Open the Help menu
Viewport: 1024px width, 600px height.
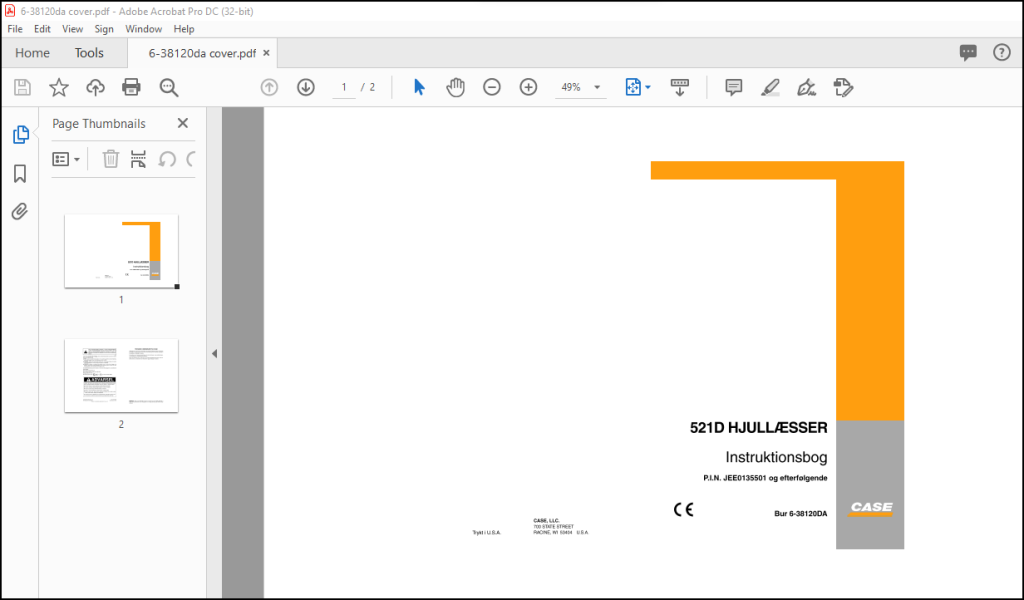[184, 29]
